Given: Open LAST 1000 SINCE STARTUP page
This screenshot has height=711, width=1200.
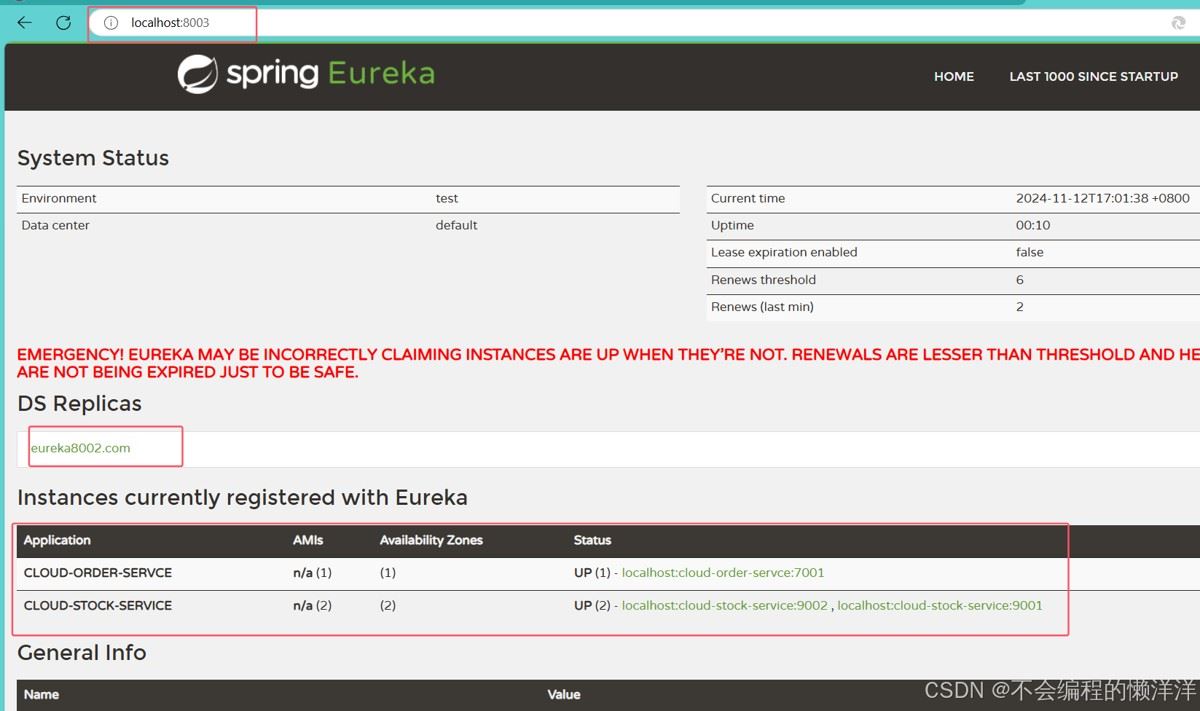Looking at the screenshot, I should click(x=1093, y=76).
